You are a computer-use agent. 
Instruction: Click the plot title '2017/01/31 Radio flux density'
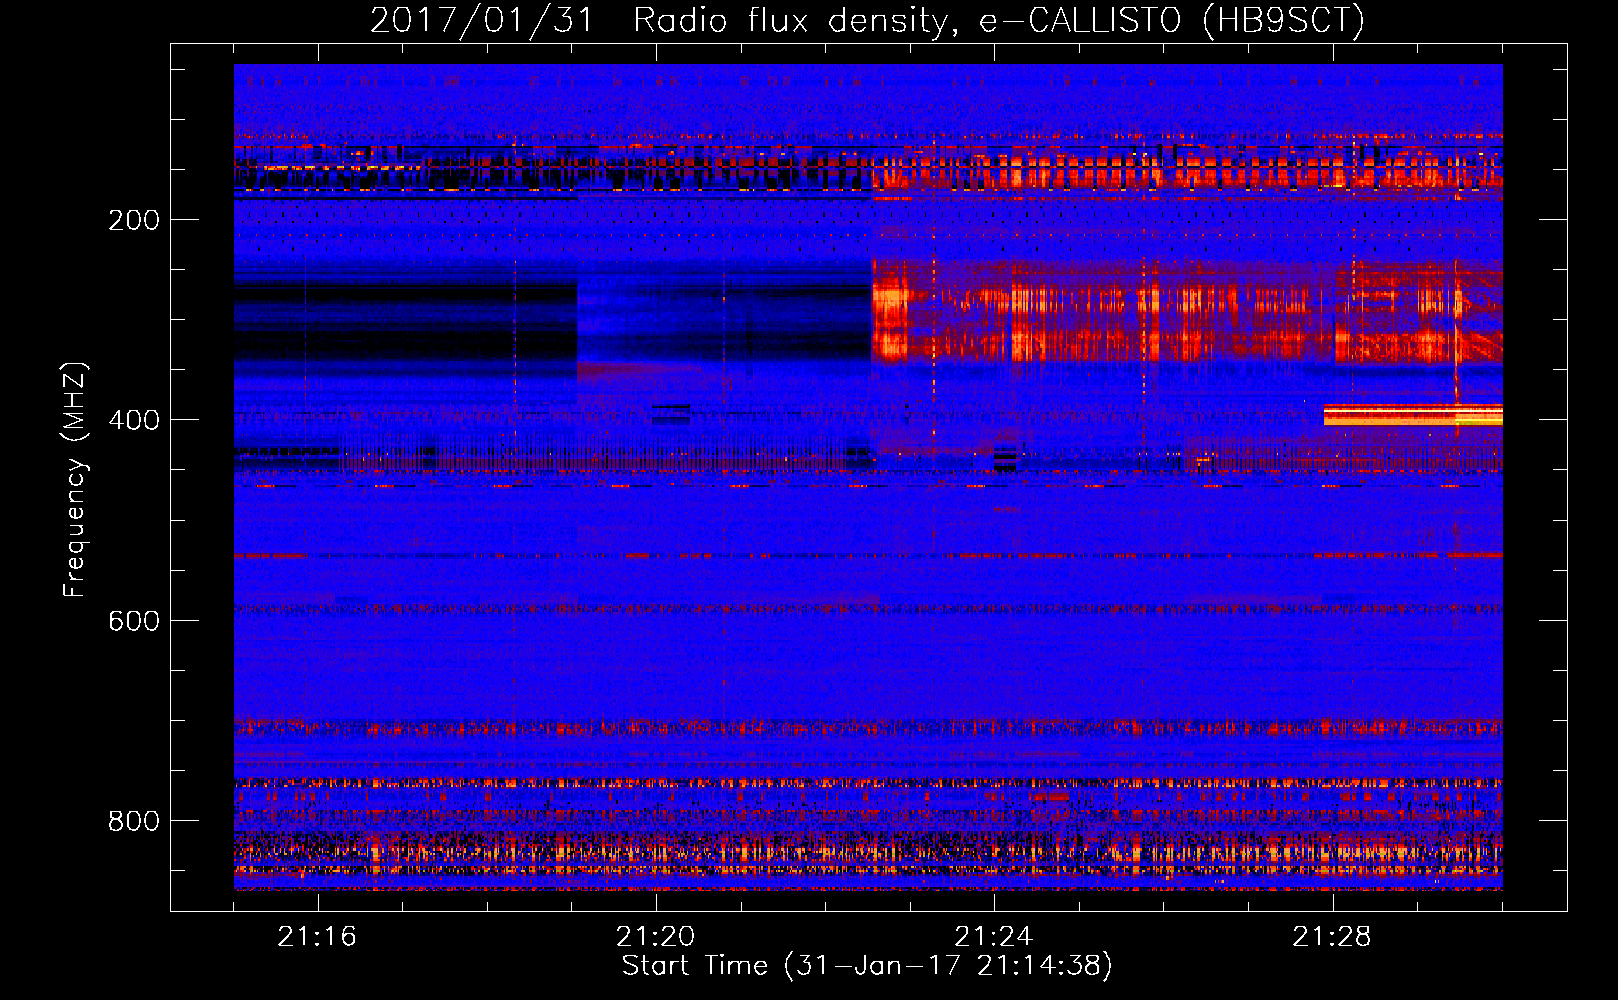[660, 20]
